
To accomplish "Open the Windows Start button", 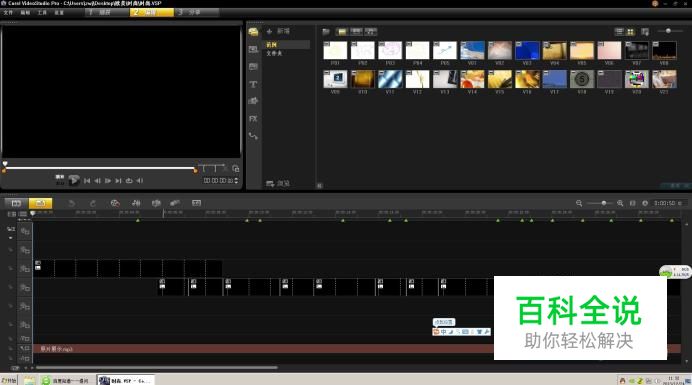I will (9, 380).
